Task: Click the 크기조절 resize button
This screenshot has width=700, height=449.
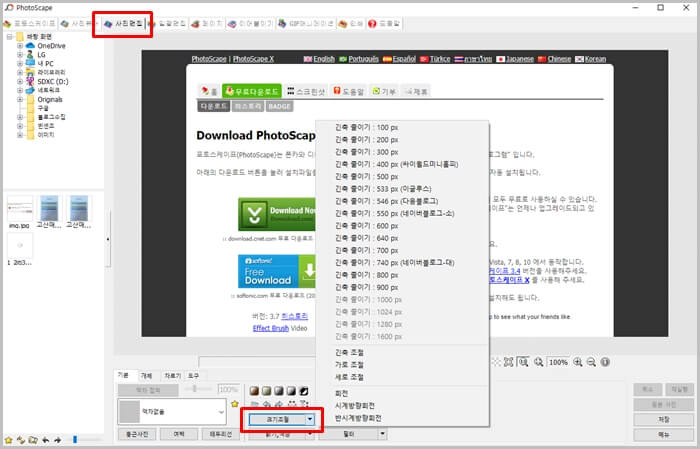Action: click(x=277, y=420)
